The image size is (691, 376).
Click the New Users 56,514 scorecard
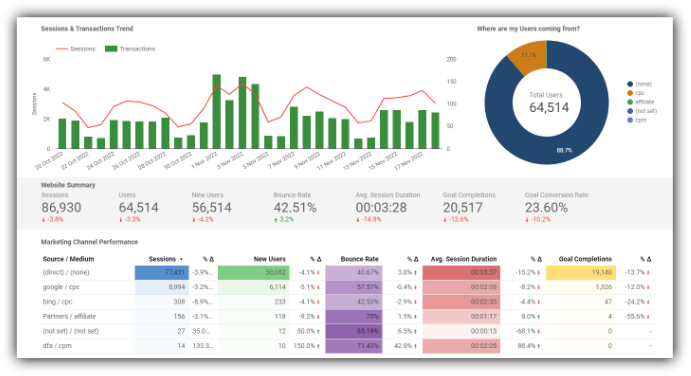[212, 208]
